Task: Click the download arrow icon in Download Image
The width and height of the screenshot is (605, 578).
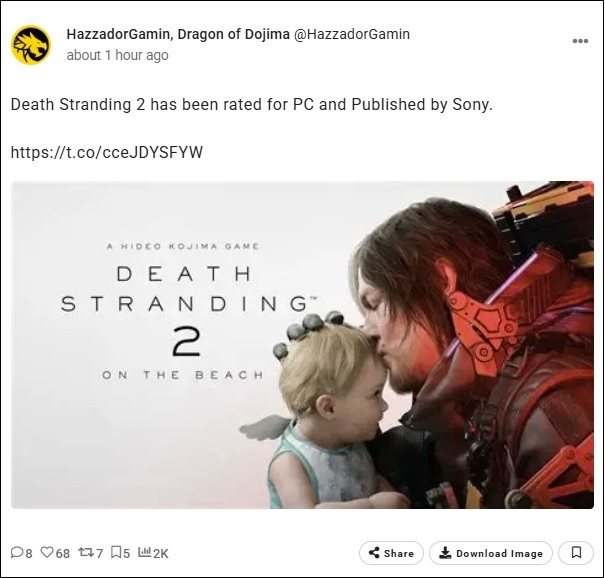Action: point(445,553)
